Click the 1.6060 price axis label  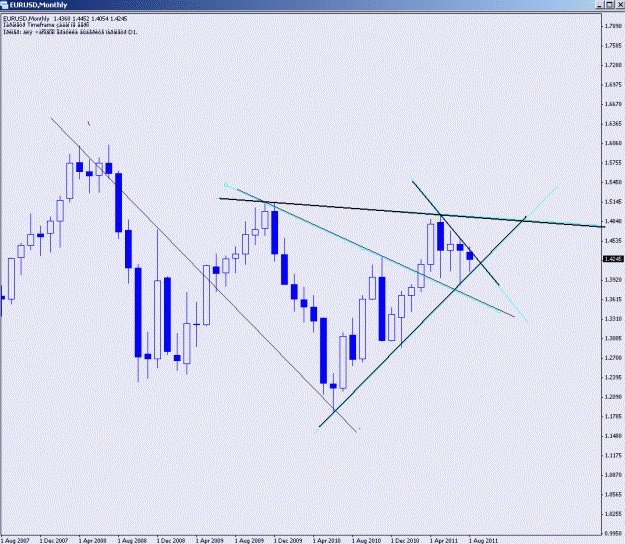point(614,143)
